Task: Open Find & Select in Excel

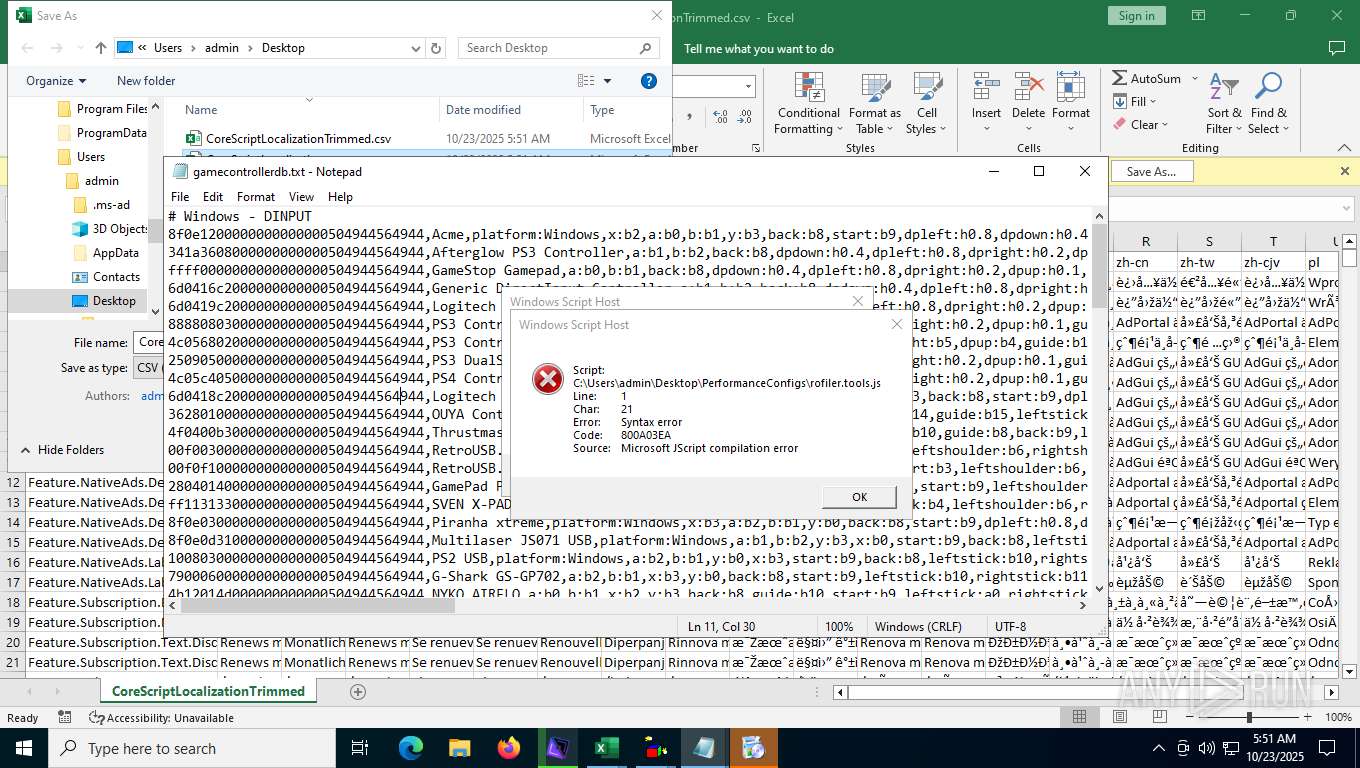Action: (x=1268, y=104)
